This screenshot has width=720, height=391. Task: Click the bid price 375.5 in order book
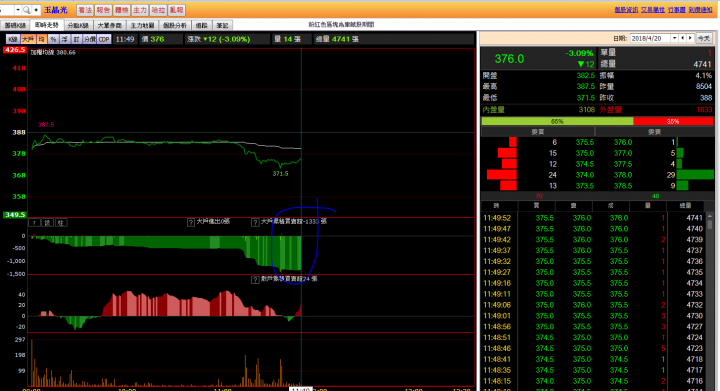click(x=585, y=142)
